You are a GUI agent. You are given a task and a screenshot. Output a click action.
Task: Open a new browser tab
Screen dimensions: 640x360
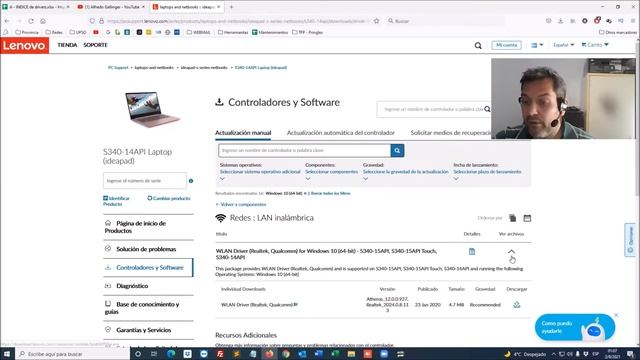tap(231, 7)
